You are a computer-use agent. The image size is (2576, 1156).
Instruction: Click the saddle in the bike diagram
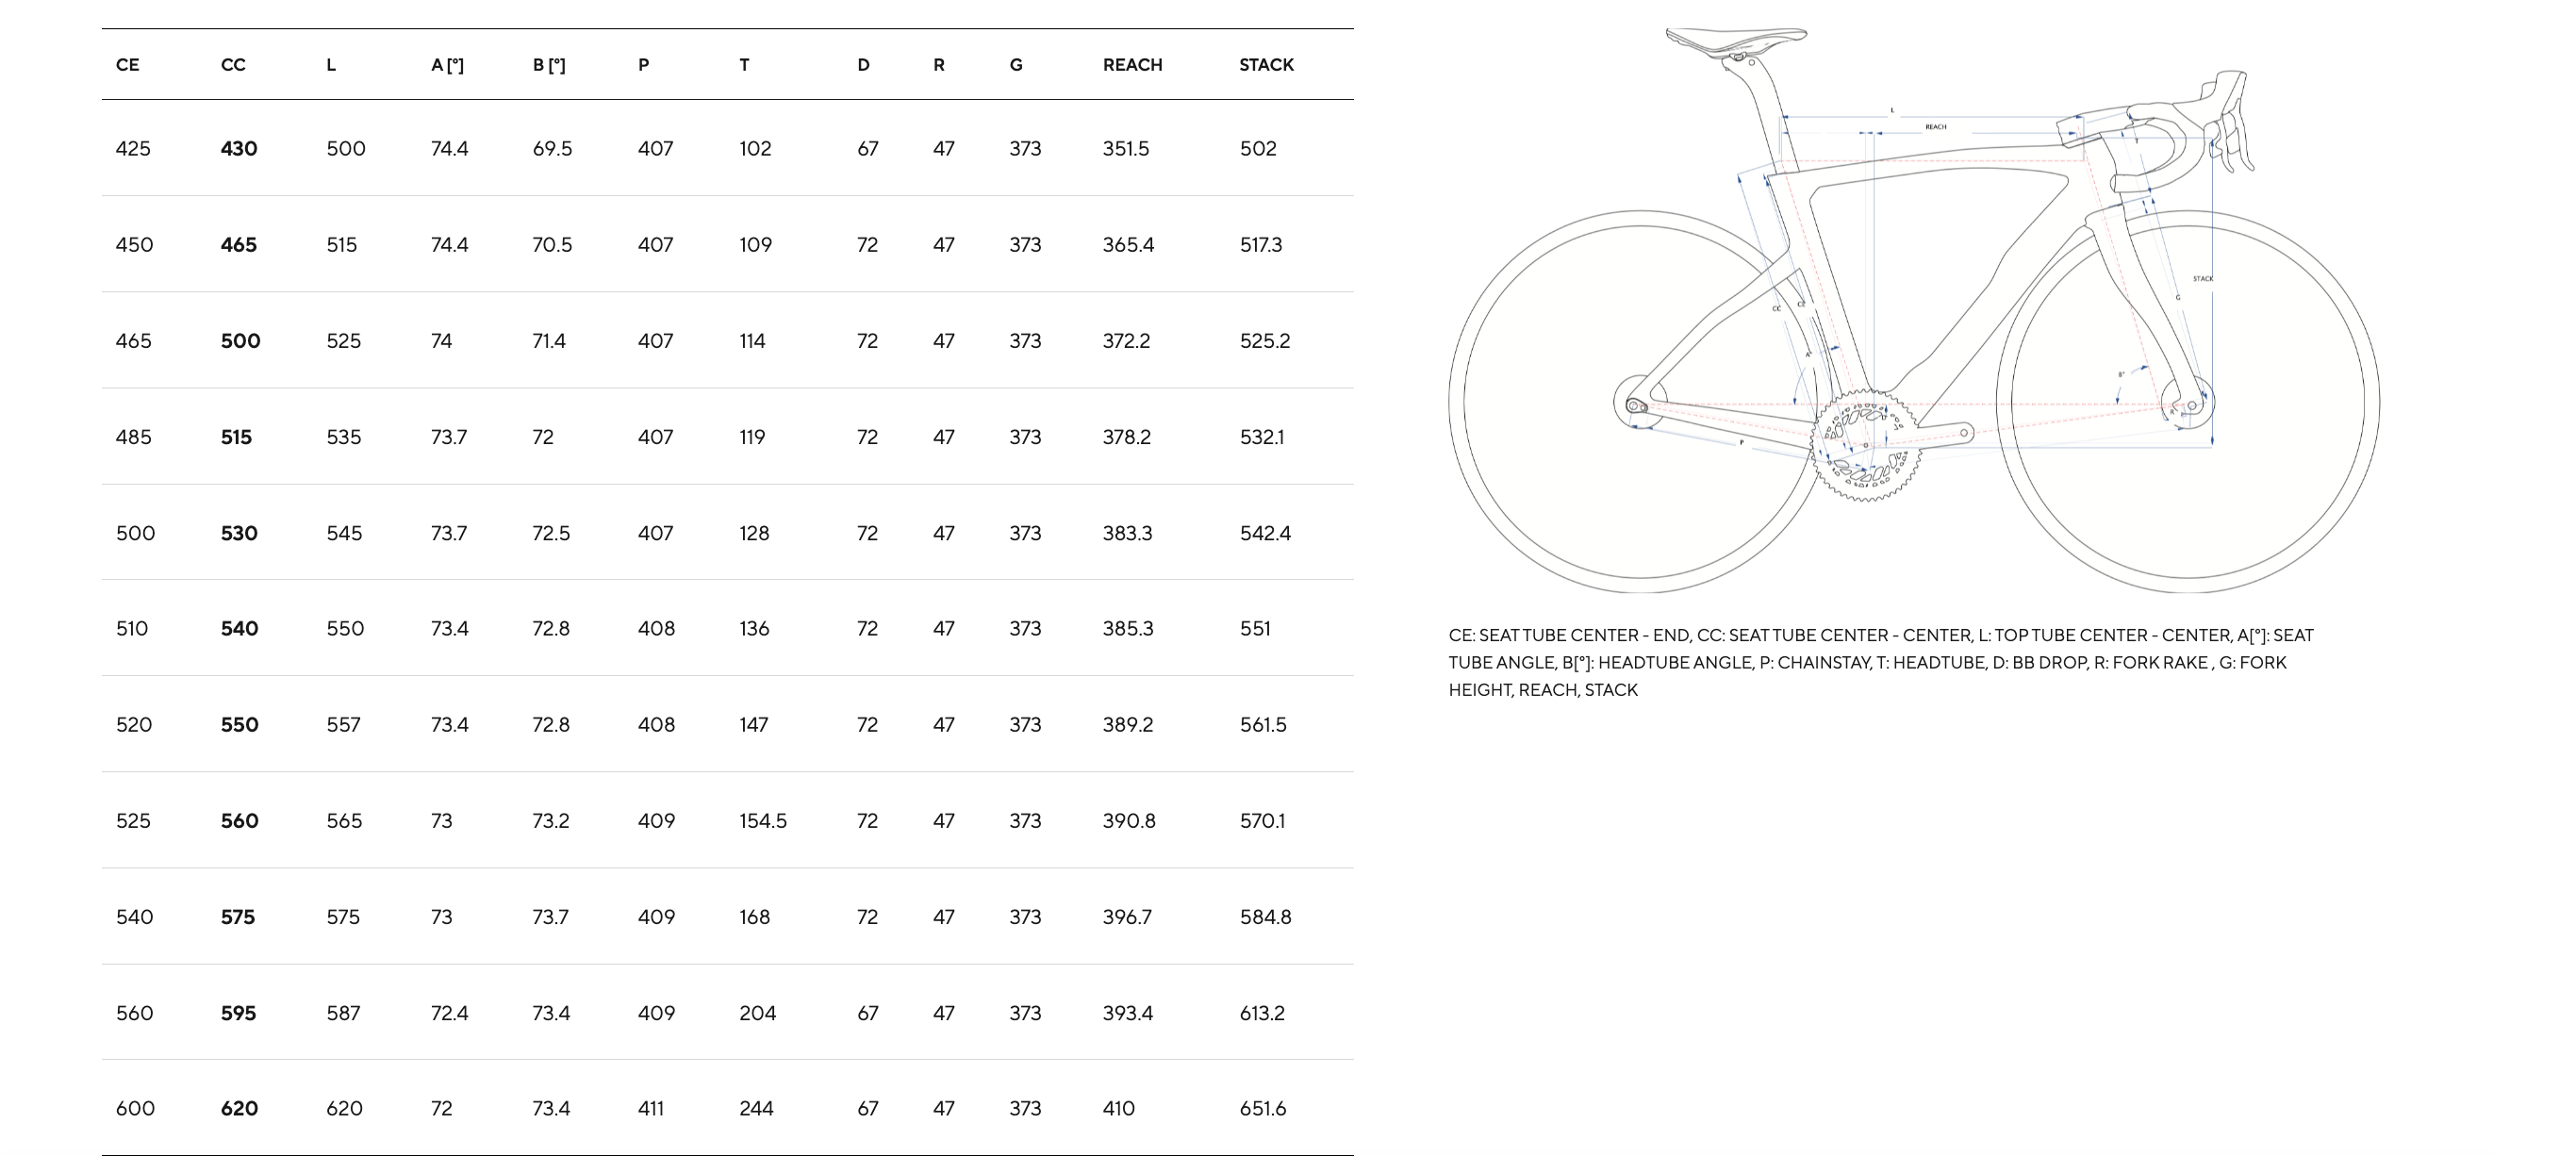point(1735,38)
